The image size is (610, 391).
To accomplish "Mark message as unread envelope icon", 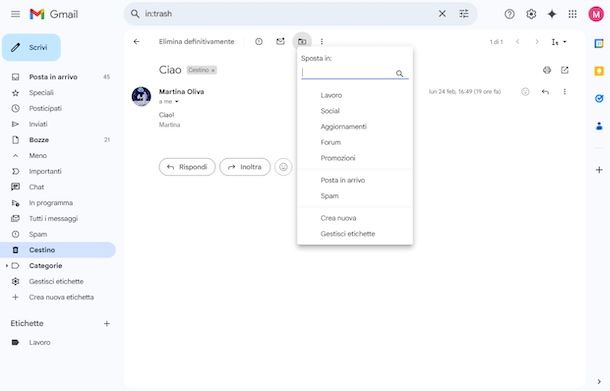I will click(x=280, y=41).
